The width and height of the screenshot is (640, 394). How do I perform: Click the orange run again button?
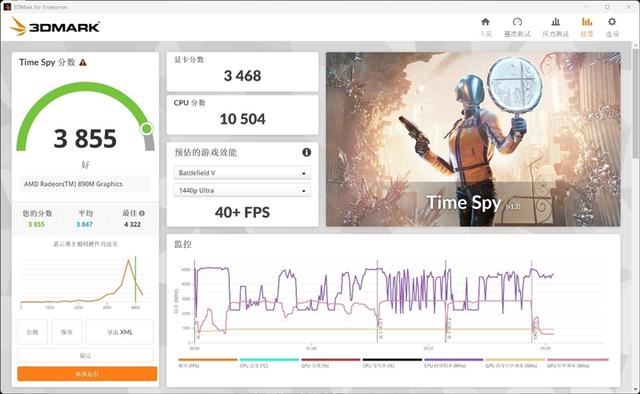[x=87, y=374]
